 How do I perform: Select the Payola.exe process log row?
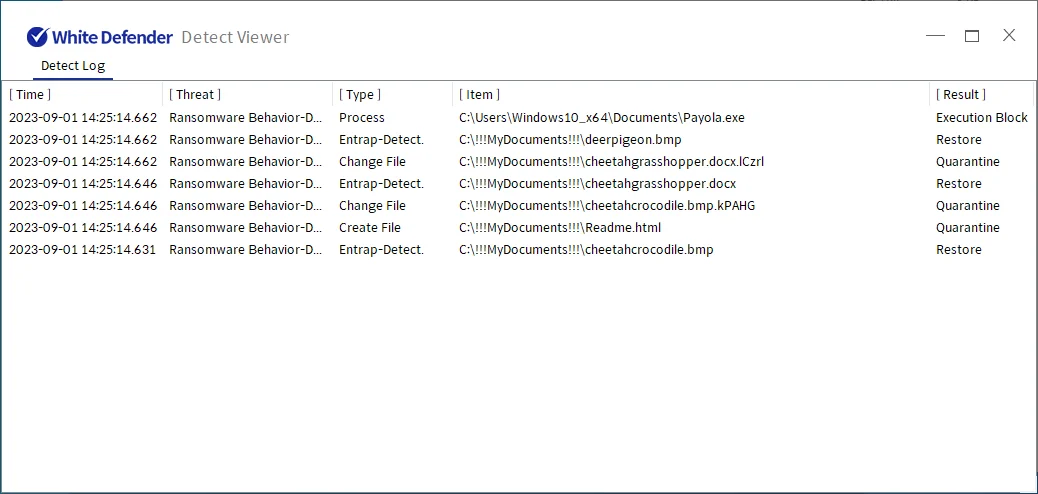point(601,118)
